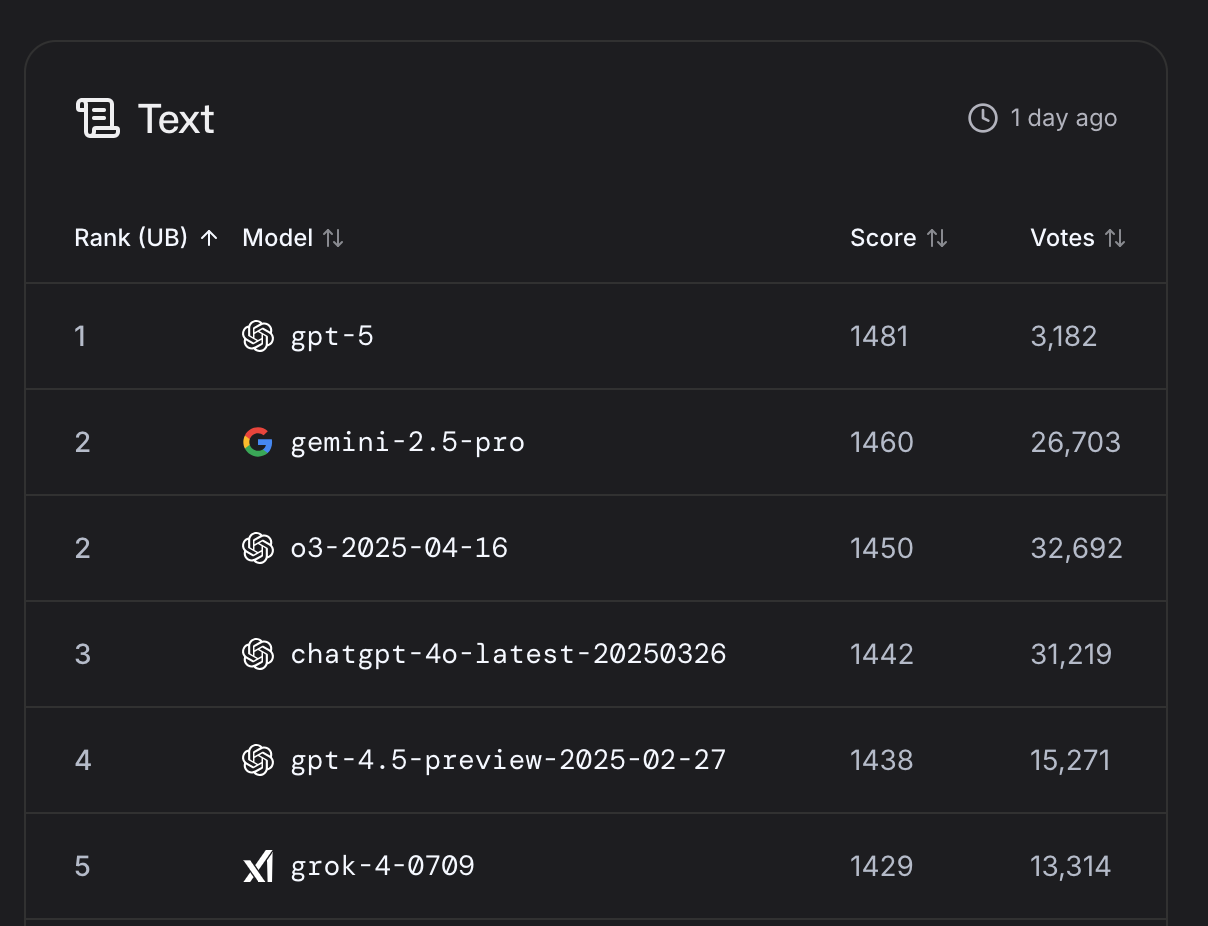Click the Model column header label
Screen dimensions: 1208x926
point(278,238)
